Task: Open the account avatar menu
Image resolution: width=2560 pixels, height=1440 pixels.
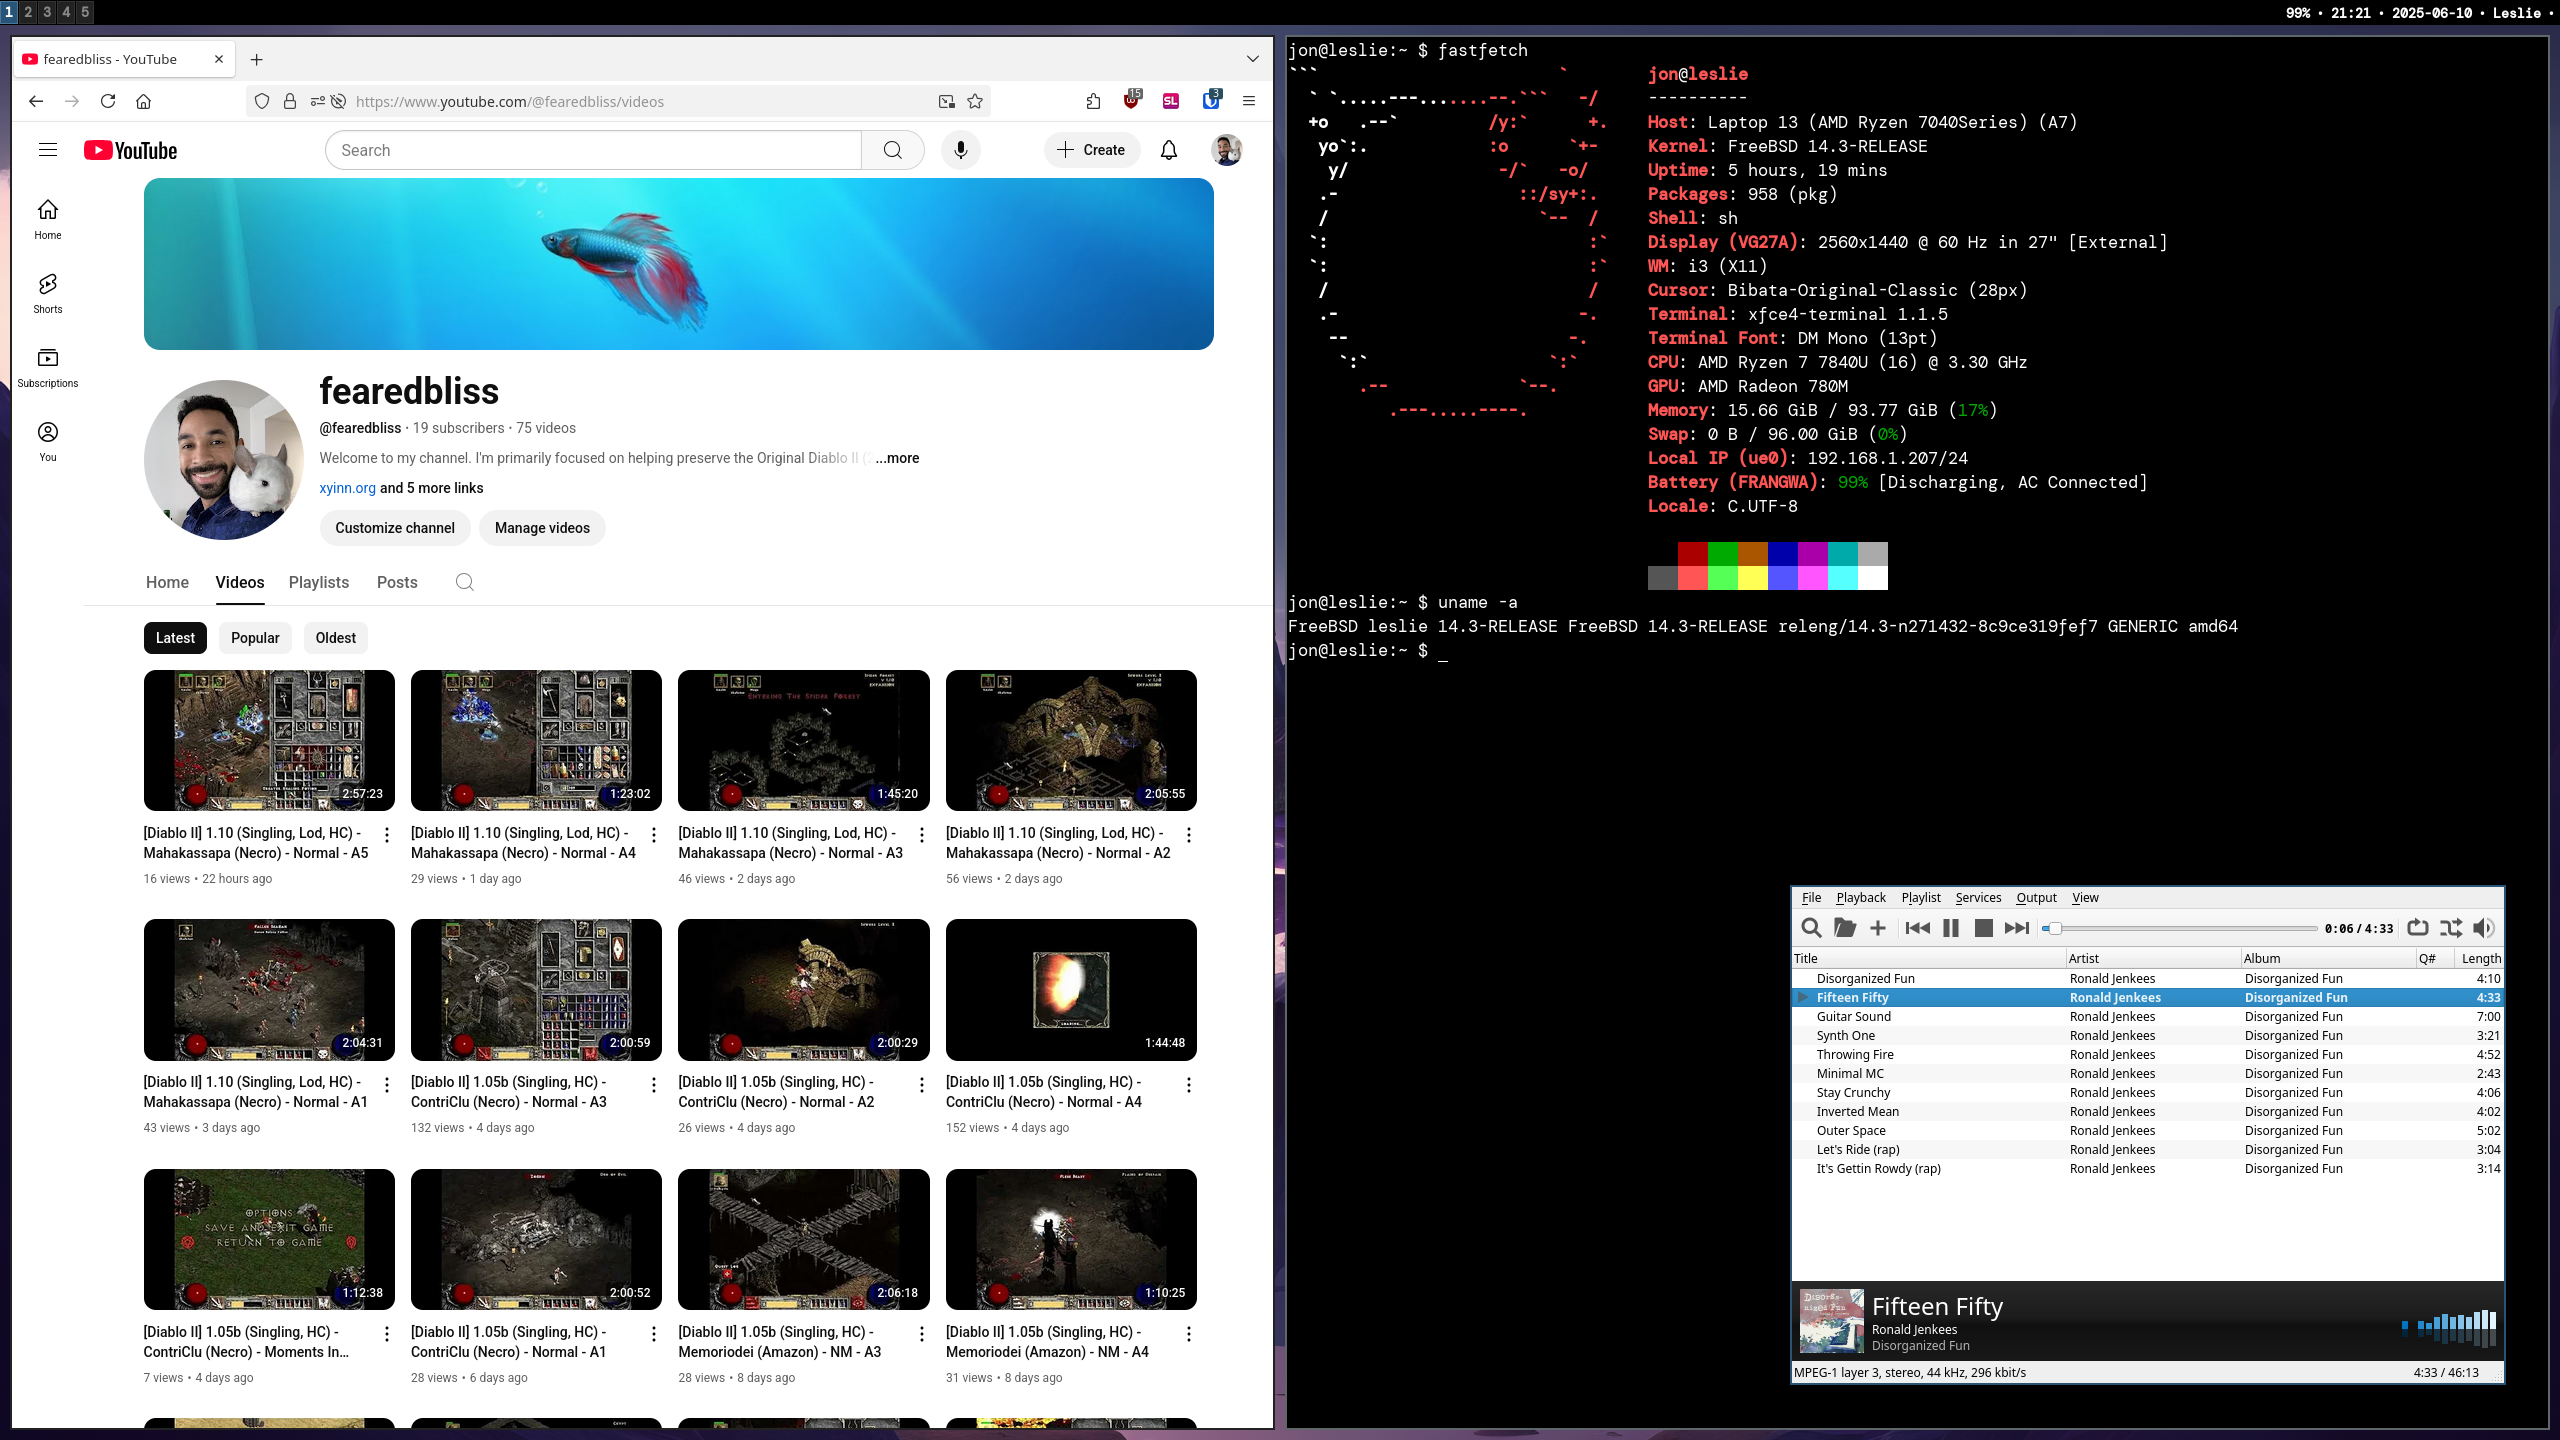Action: tap(1226, 150)
